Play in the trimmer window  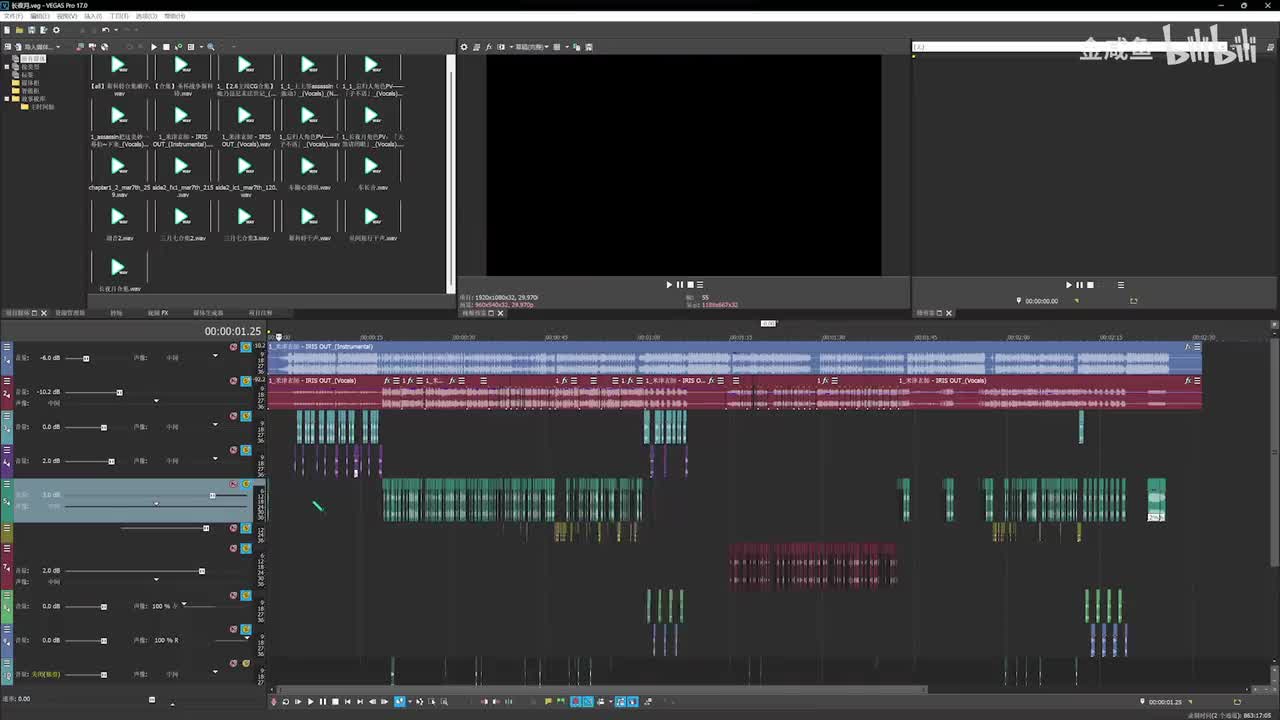1069,285
